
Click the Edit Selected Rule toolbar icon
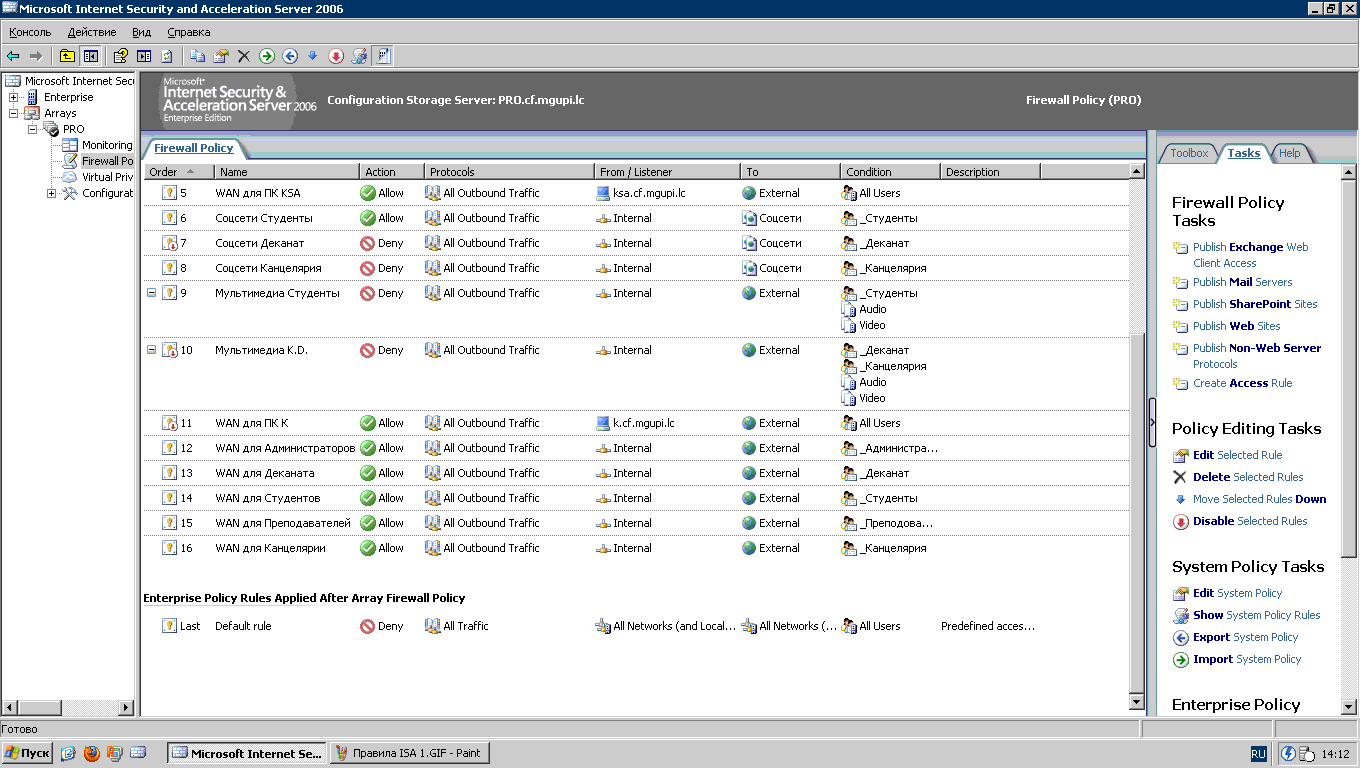pos(220,56)
